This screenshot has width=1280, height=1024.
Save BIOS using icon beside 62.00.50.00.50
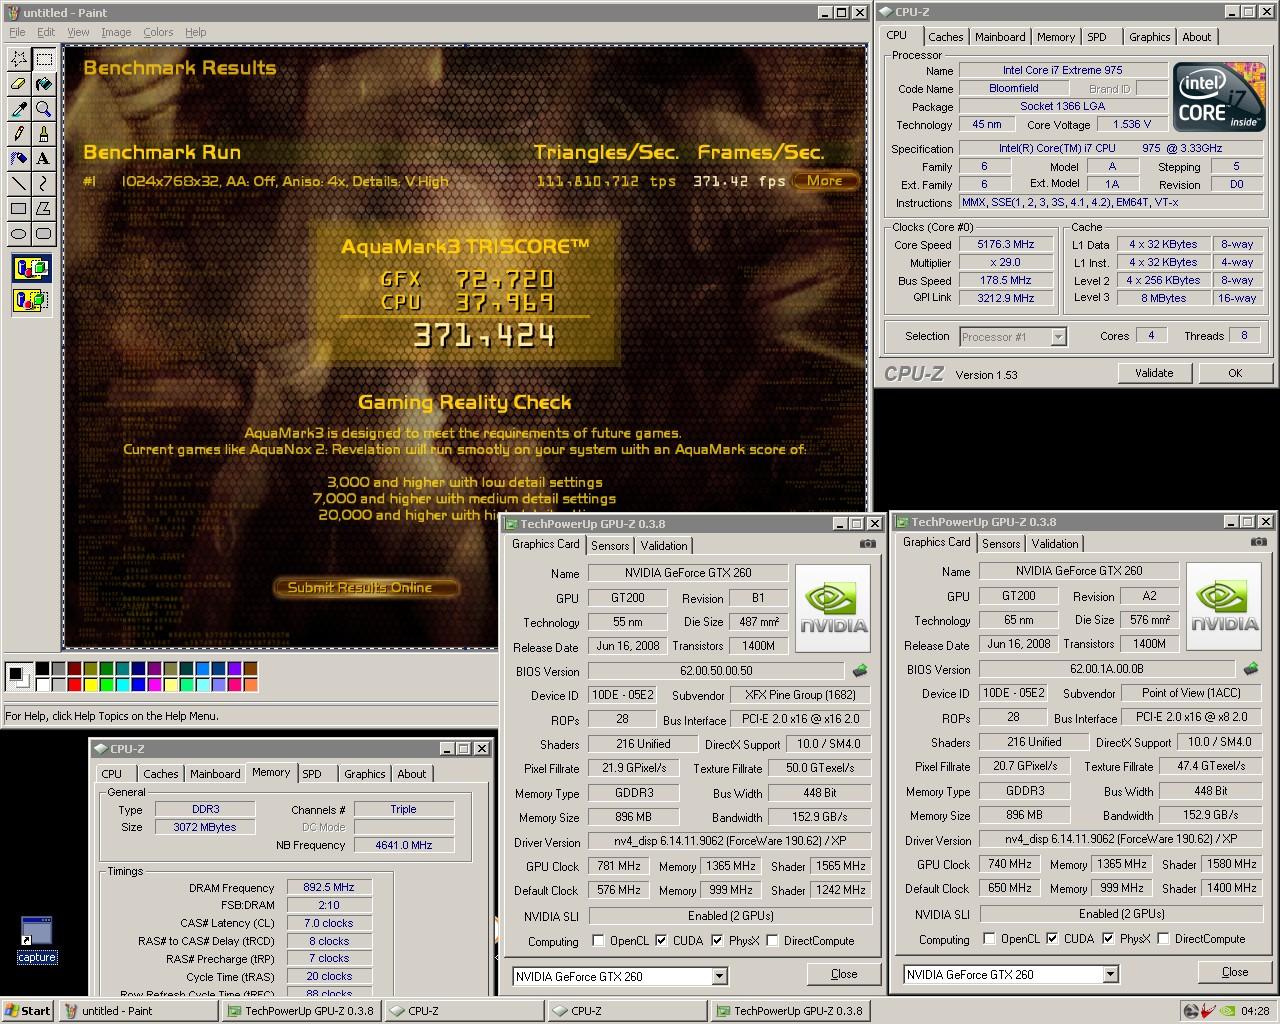tap(859, 671)
